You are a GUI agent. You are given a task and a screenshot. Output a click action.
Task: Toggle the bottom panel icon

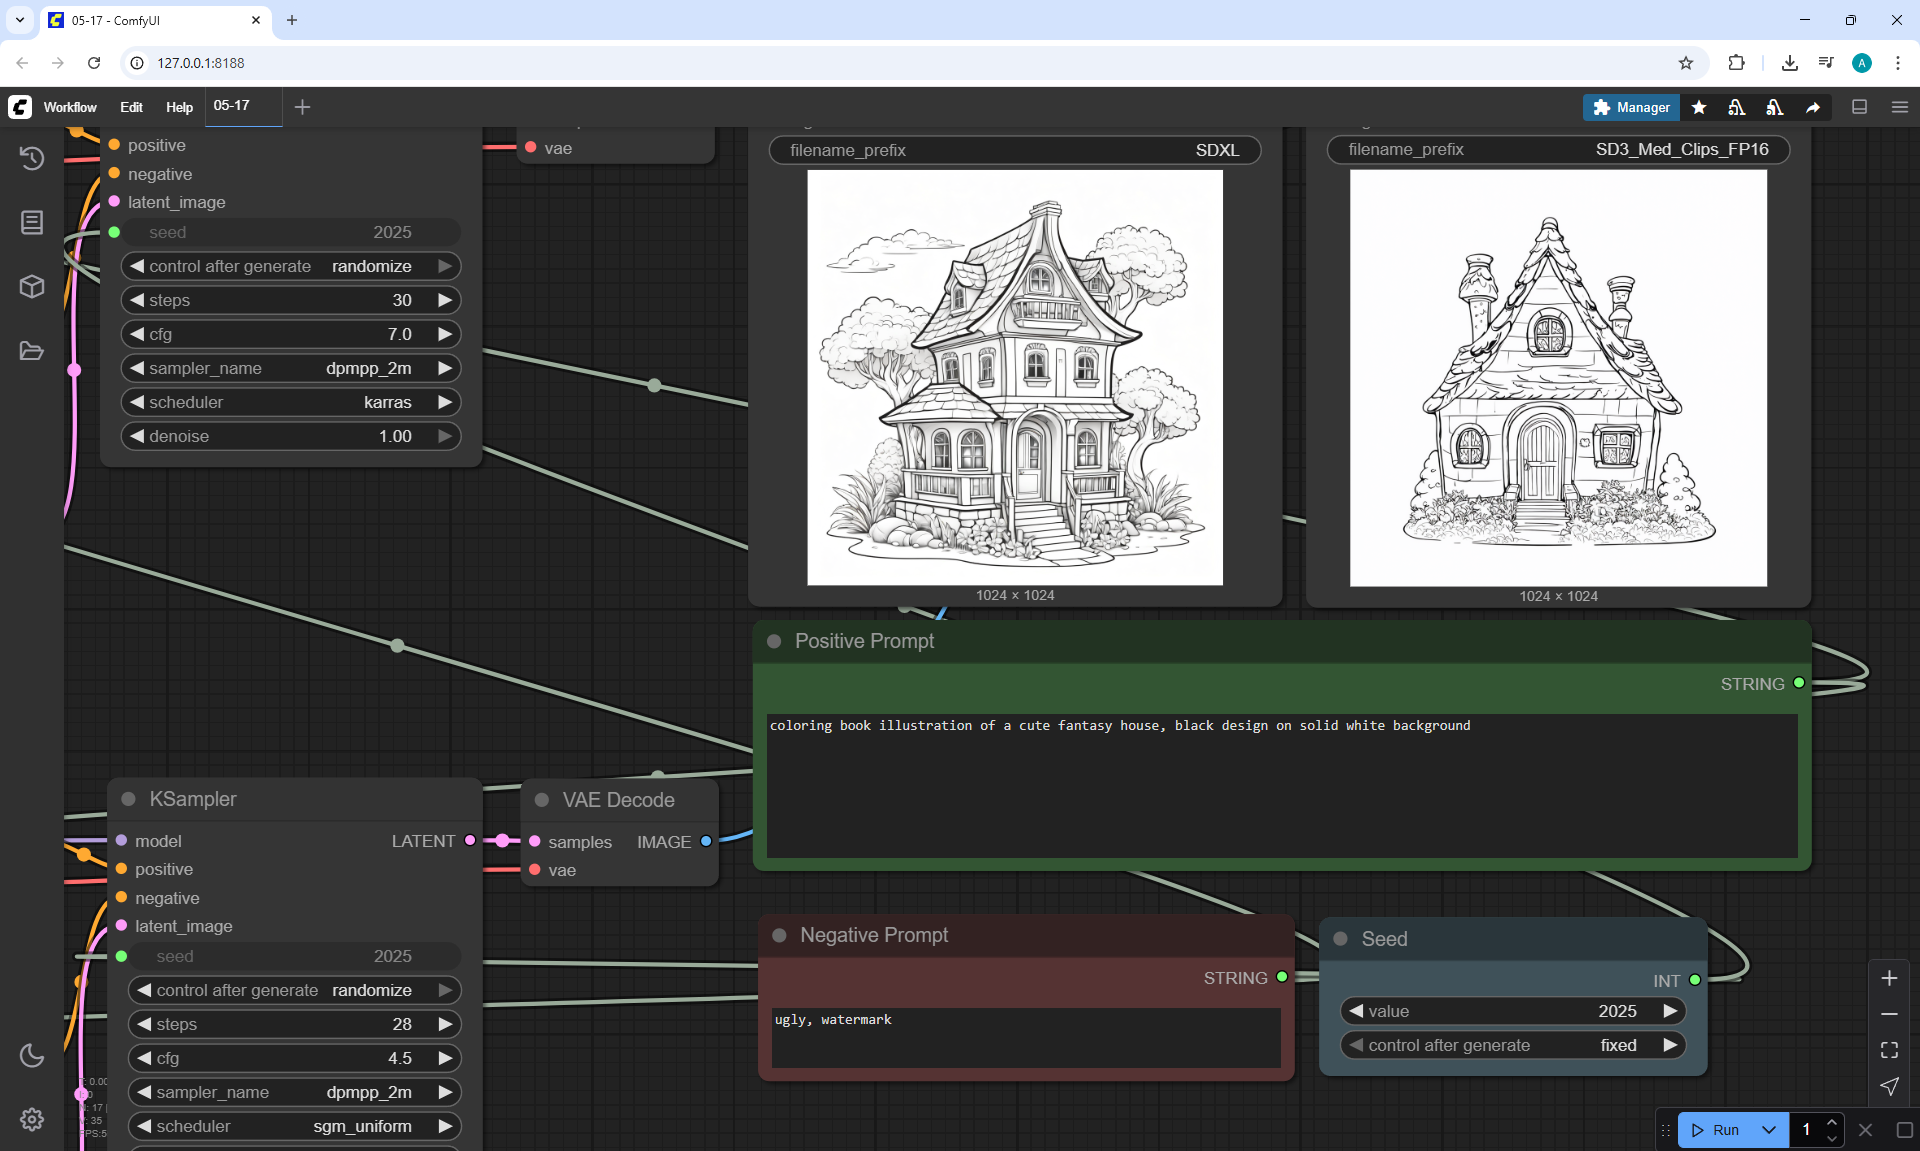point(1859,107)
